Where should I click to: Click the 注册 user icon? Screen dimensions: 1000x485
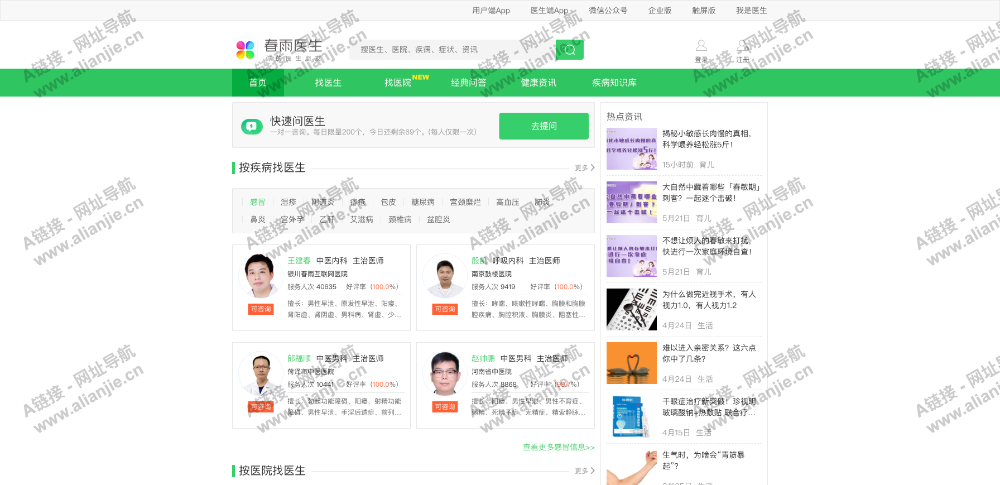point(742,45)
